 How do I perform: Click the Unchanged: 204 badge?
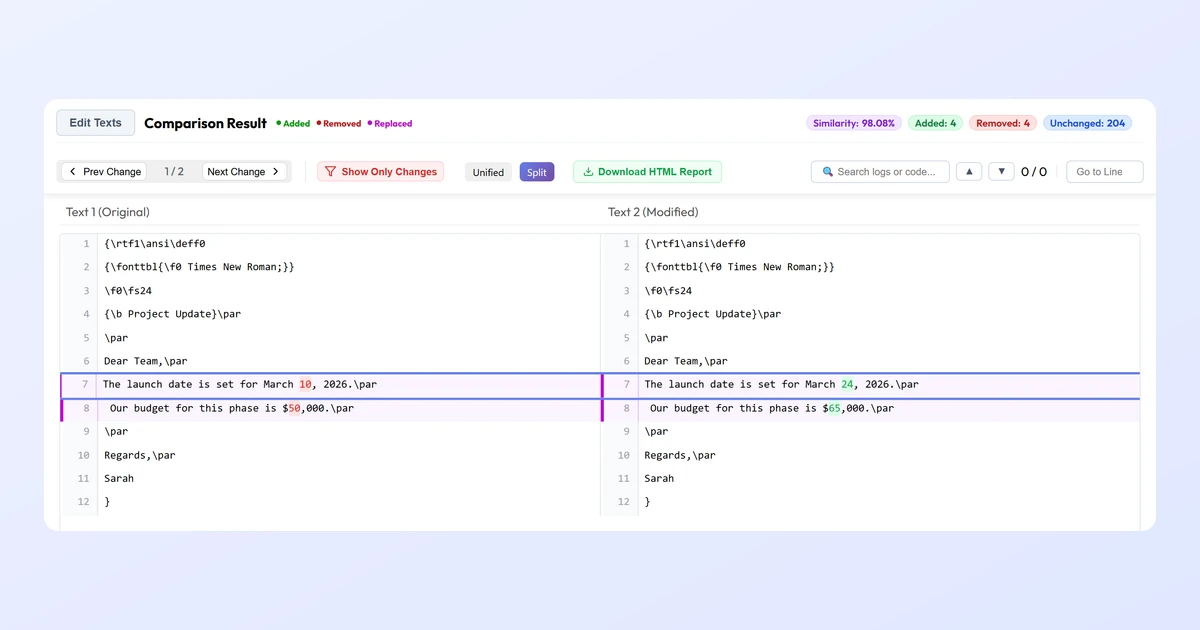[1087, 123]
